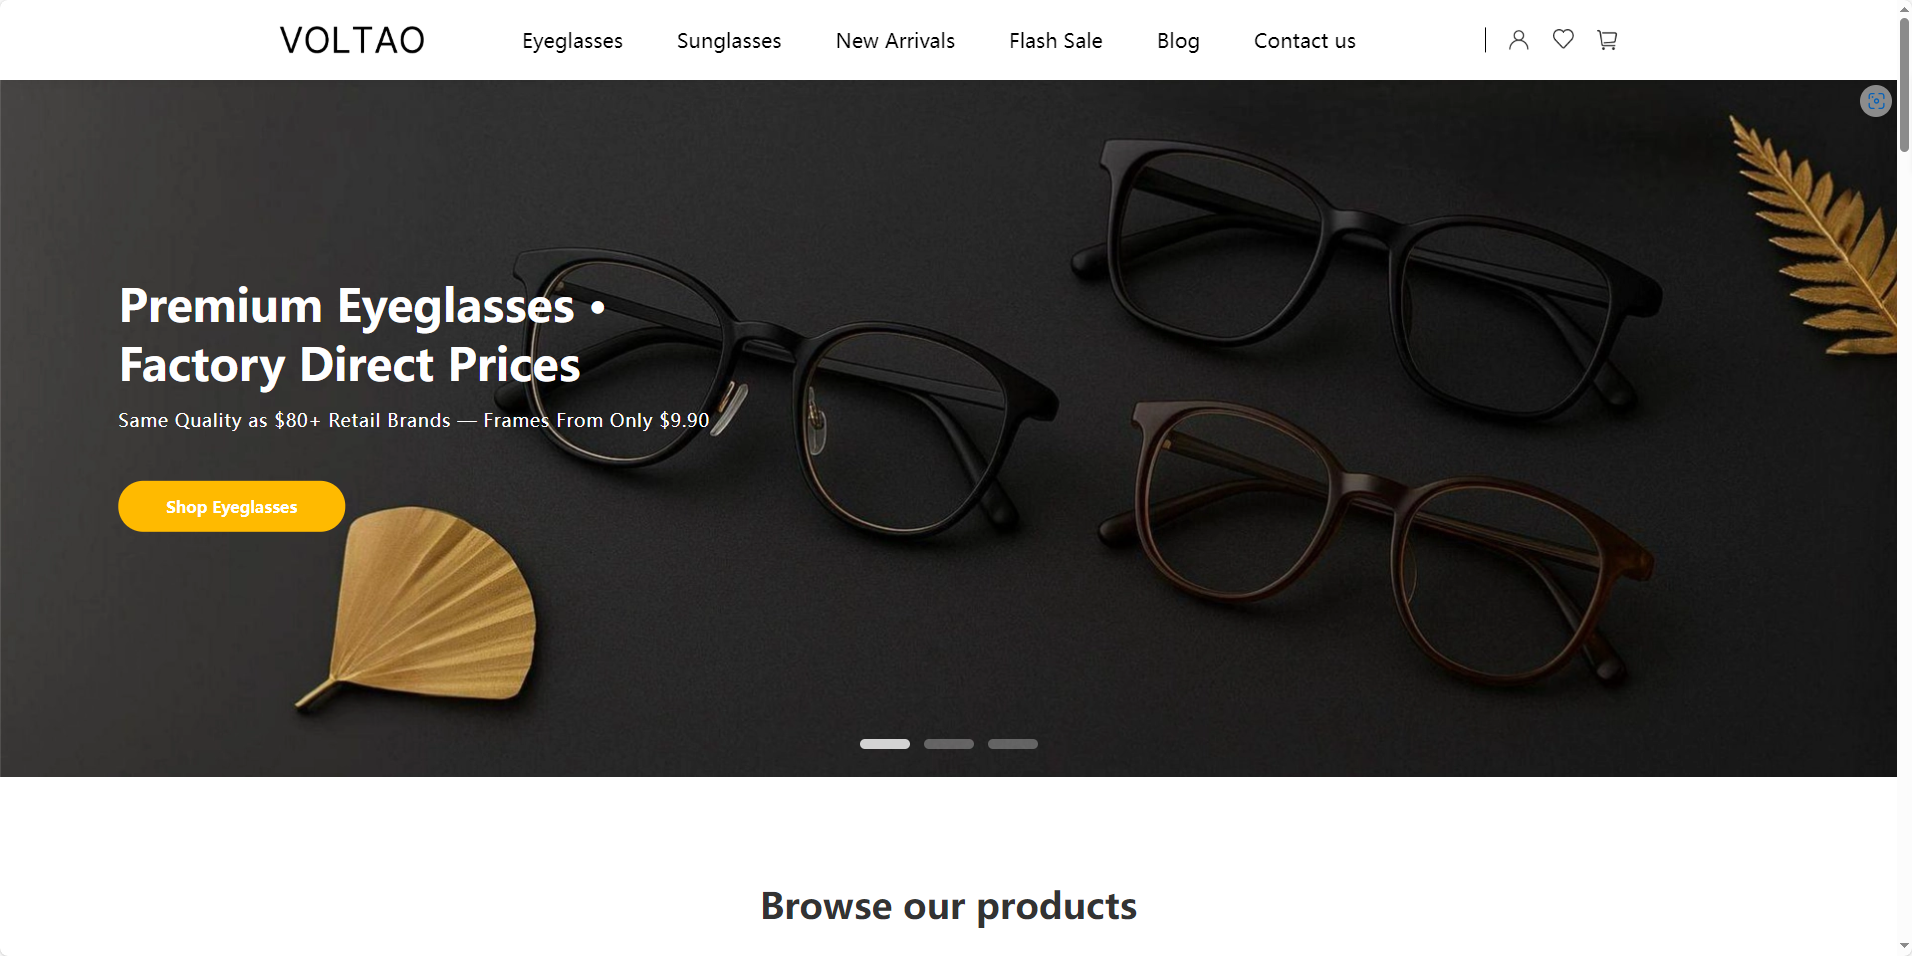Open the shopping cart icon
Screen dimensions: 1912x956
pyautogui.click(x=1607, y=40)
